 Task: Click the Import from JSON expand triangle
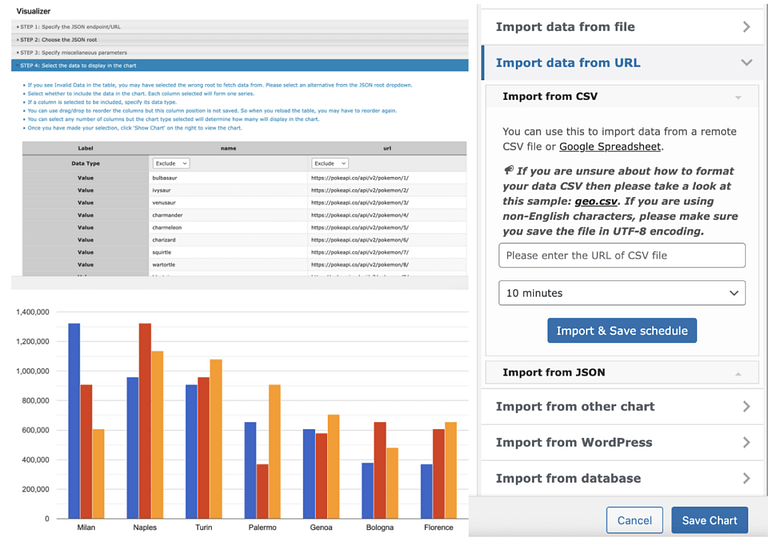(x=738, y=373)
